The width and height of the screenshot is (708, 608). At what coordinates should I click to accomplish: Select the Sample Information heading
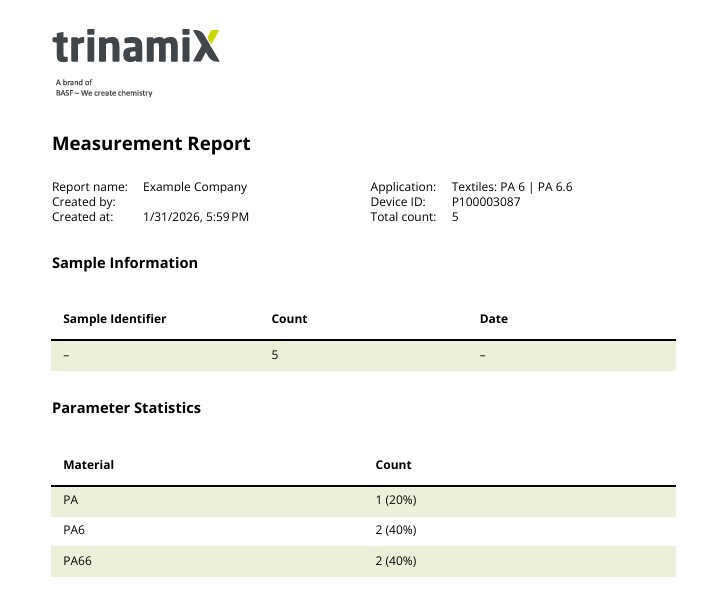click(125, 263)
